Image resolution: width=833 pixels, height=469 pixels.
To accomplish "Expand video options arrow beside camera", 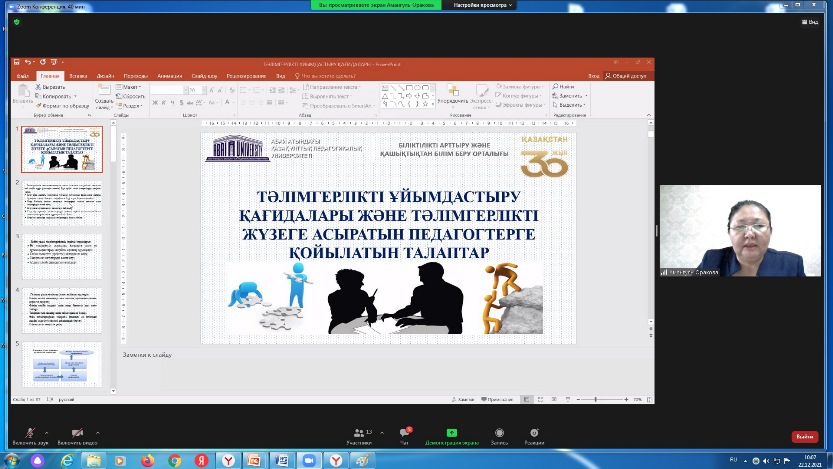I will pyautogui.click(x=95, y=429).
